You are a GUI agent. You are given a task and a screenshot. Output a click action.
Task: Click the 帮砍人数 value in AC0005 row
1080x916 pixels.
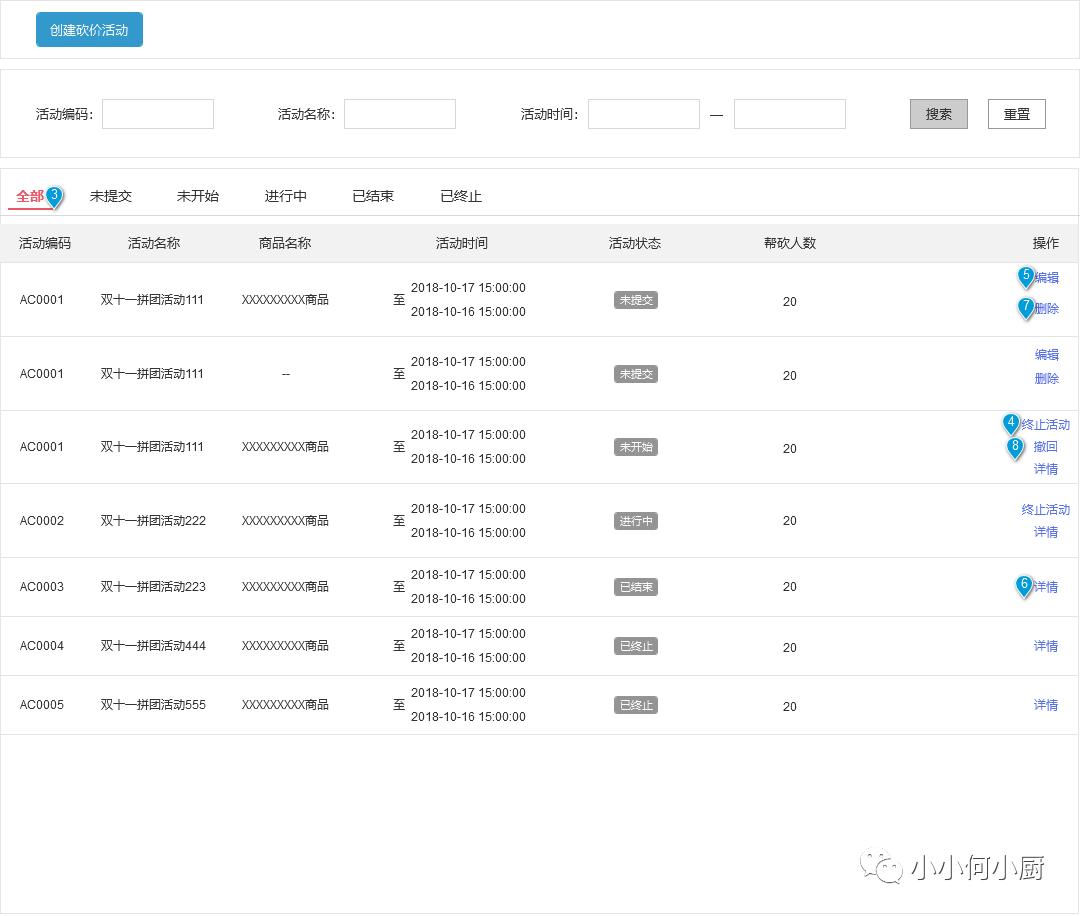[x=789, y=707]
